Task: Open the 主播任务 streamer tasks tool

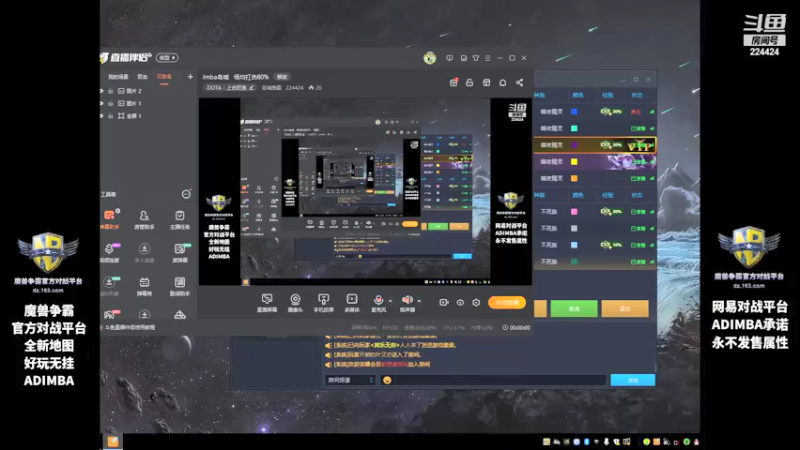Action: pos(180,220)
